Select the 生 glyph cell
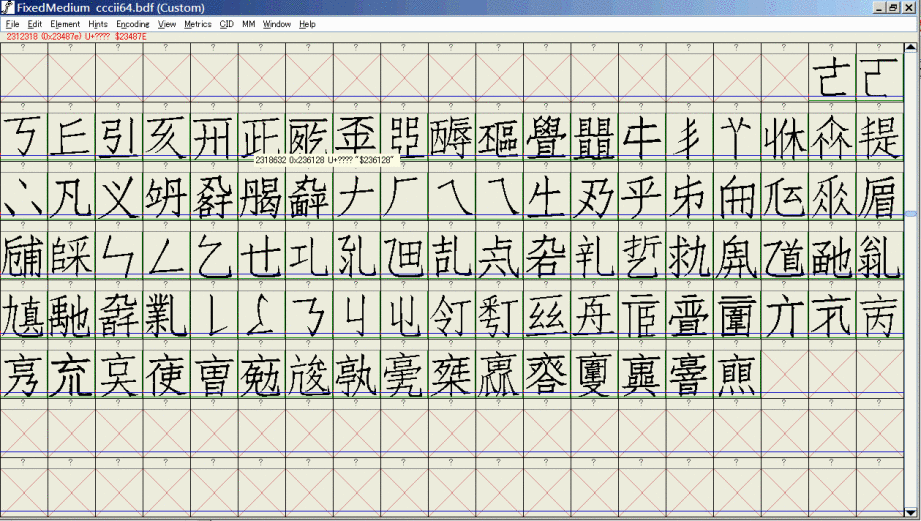921x521 pixels. point(547,197)
